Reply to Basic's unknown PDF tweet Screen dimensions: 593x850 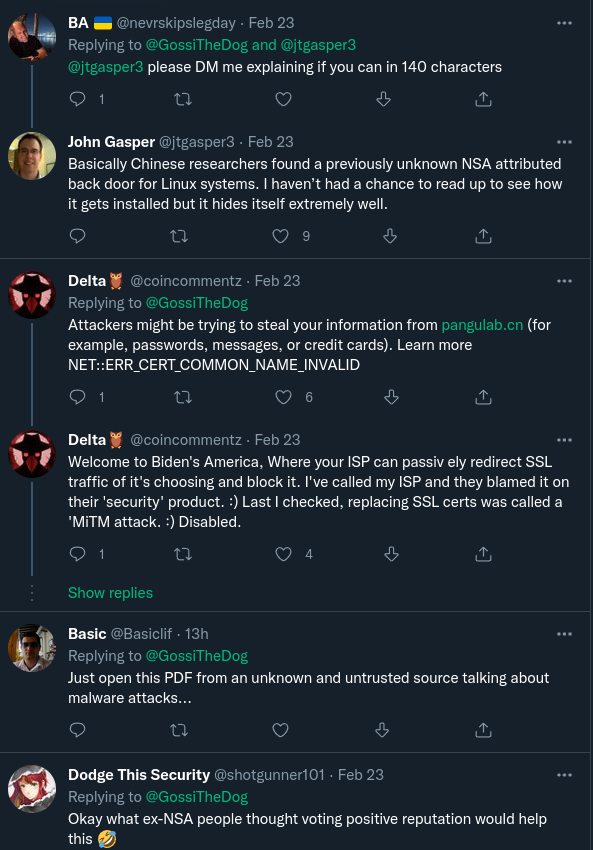pos(78,730)
